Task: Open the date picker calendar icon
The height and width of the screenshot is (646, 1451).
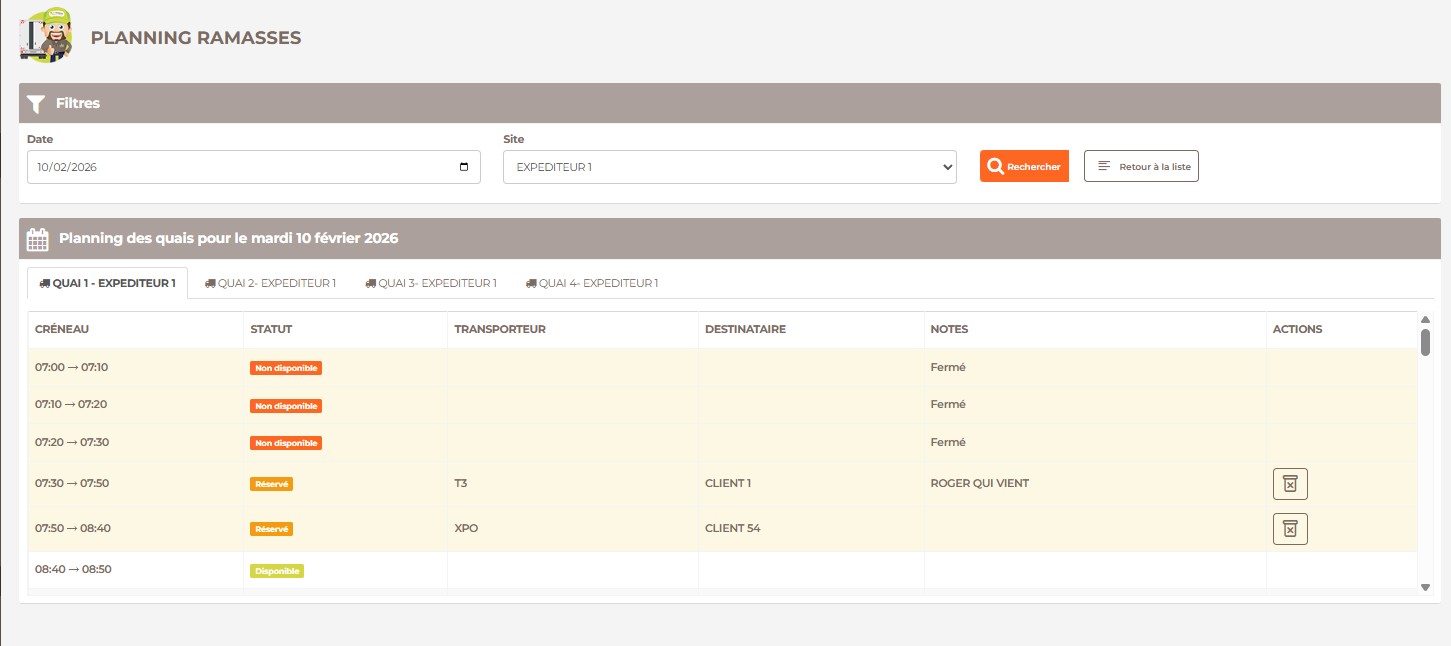Action: click(463, 167)
